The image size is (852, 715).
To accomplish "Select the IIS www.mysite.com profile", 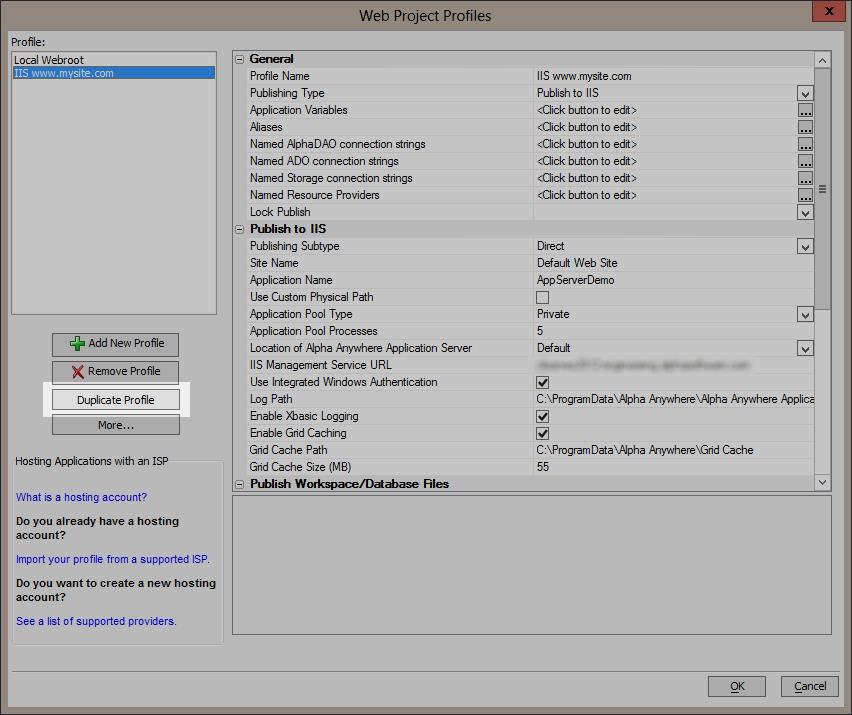I will coord(114,73).
